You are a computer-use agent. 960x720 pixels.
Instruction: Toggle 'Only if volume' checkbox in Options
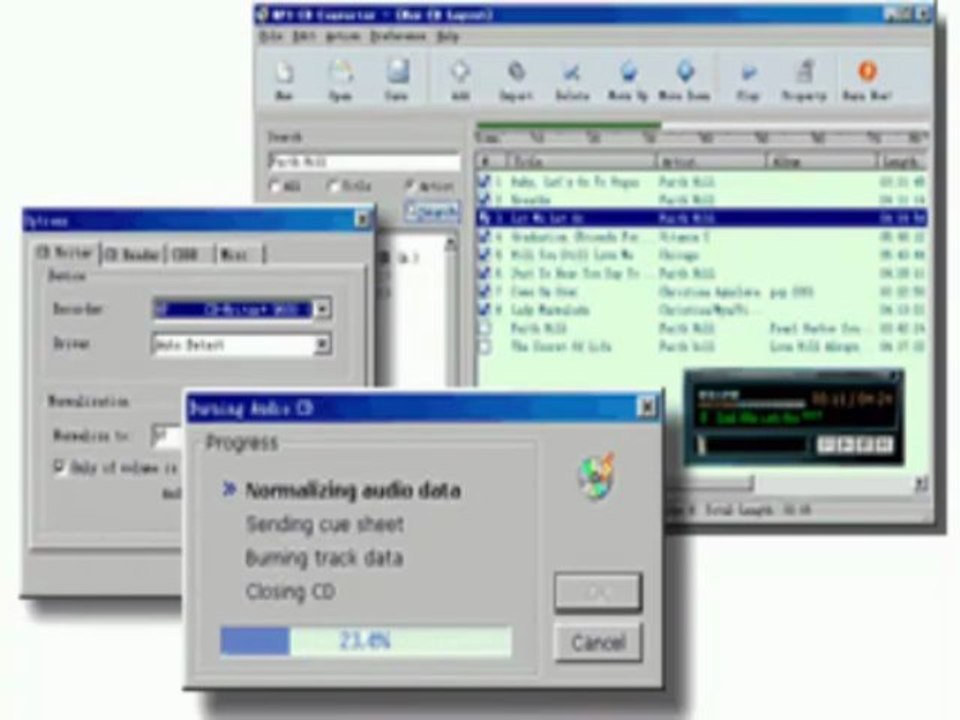pyautogui.click(x=60, y=467)
